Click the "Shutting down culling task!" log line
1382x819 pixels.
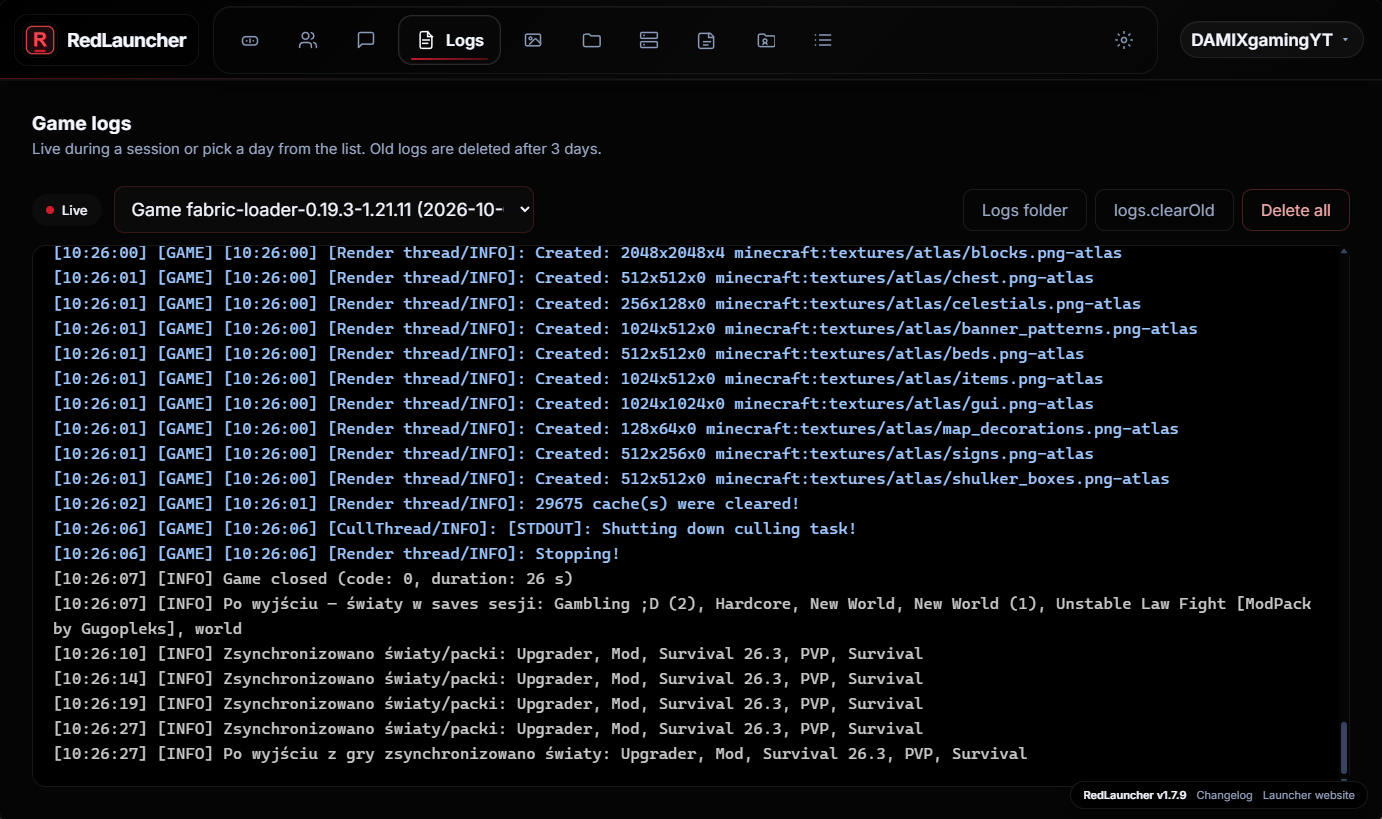point(455,529)
